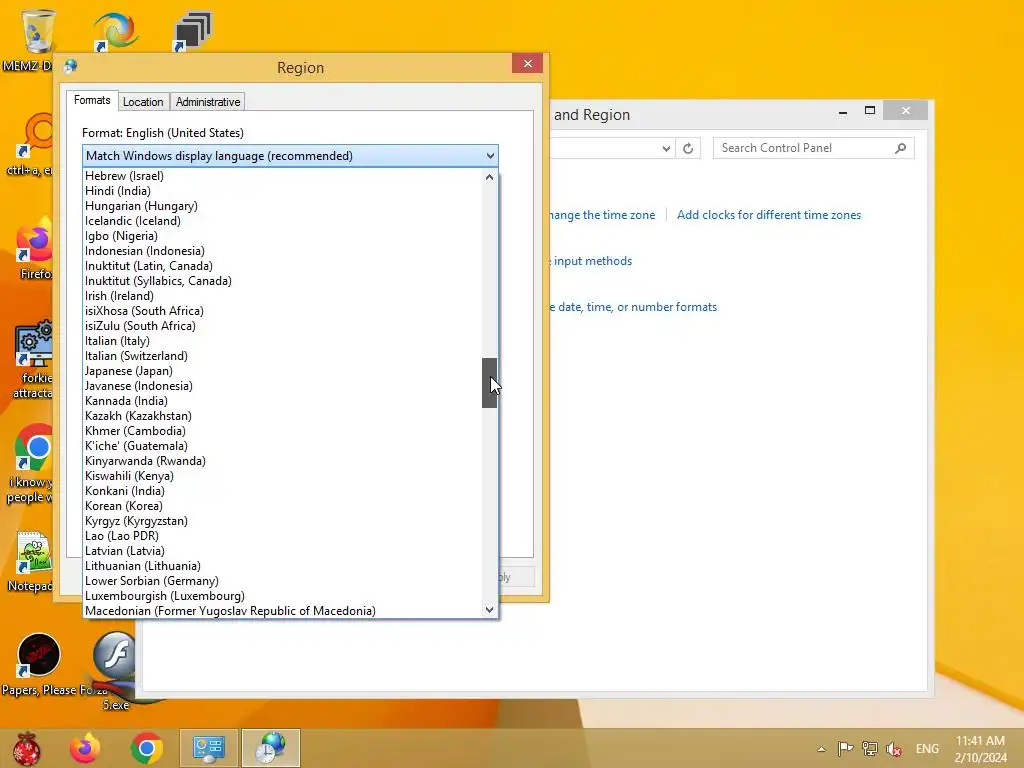The width and height of the screenshot is (1024, 768).
Task: Choose Italian (Italy) format
Action: point(282,341)
